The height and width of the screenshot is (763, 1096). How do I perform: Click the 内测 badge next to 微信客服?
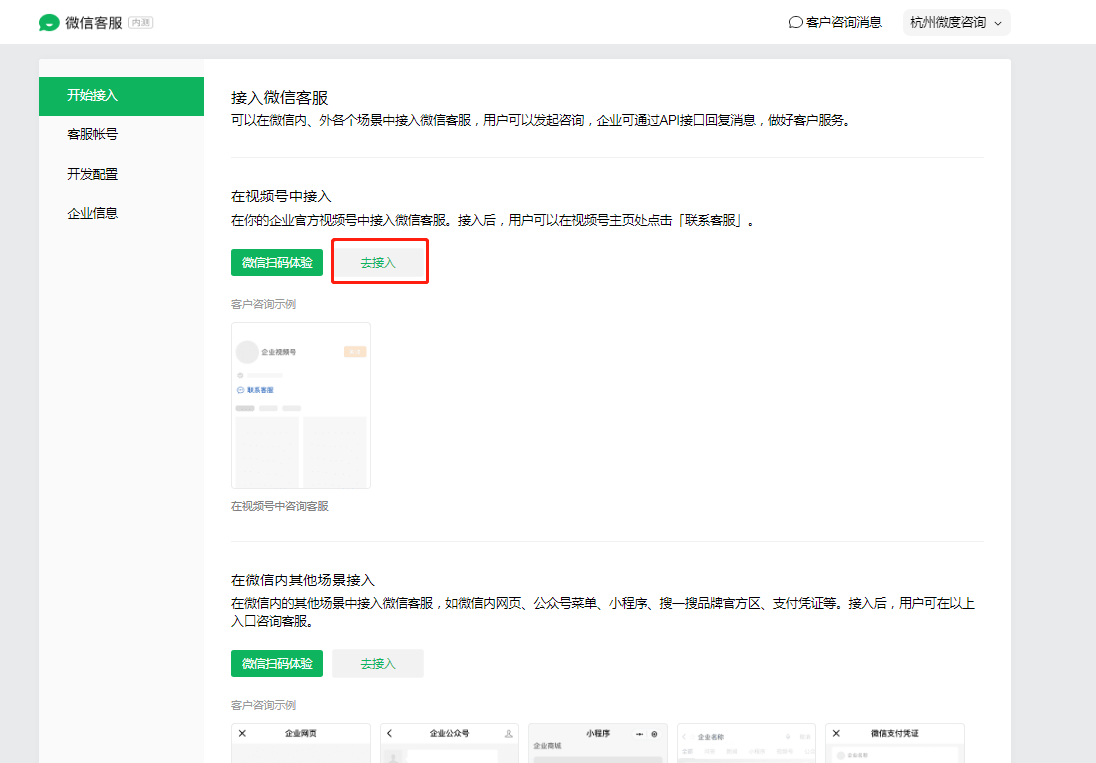point(140,22)
